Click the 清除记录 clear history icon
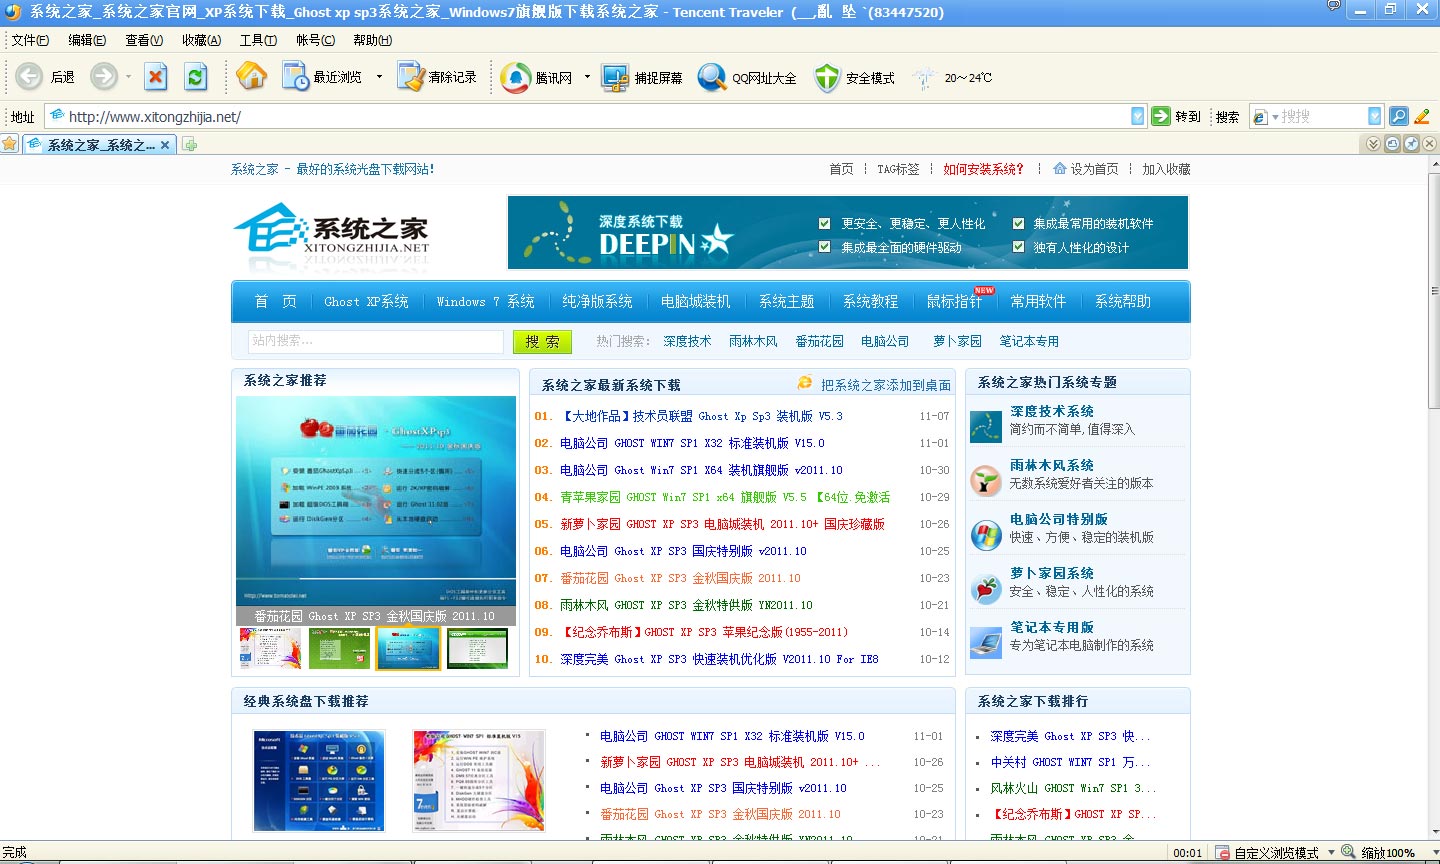The image size is (1440, 864). tap(410, 77)
